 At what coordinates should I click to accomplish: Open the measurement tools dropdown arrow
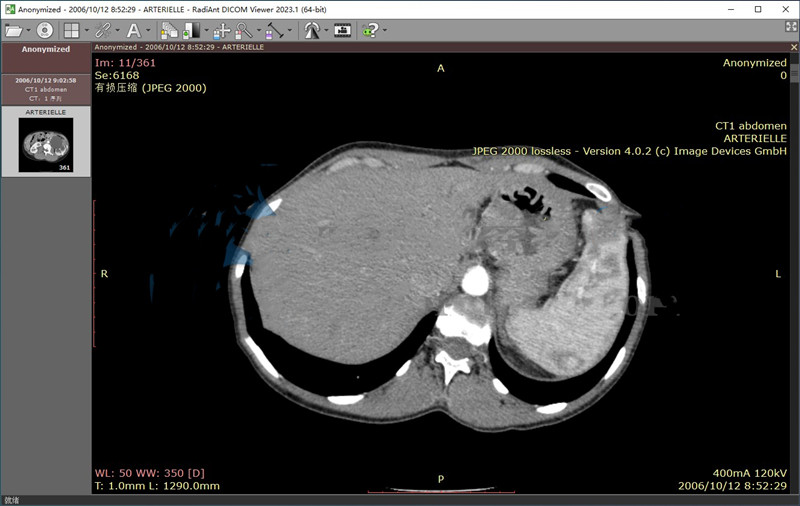point(290,31)
